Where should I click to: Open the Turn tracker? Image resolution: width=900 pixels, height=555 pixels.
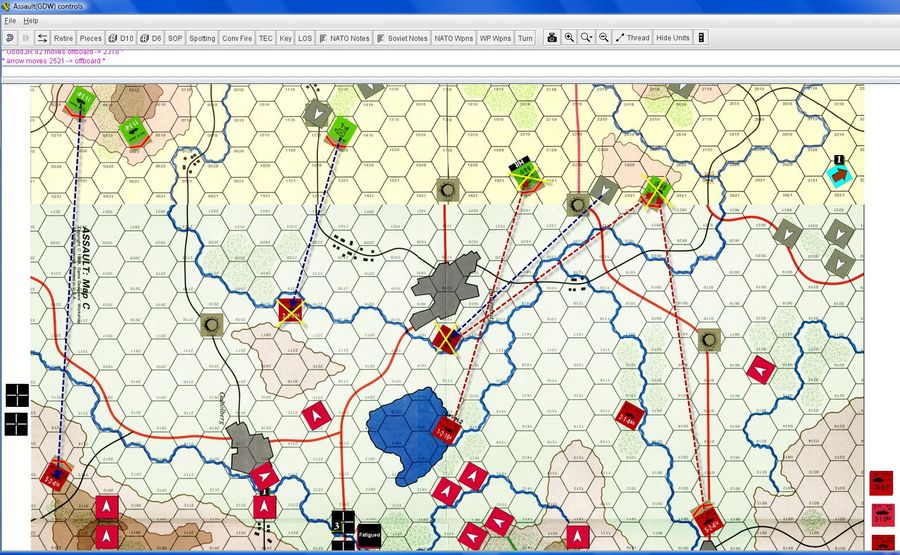coord(525,38)
